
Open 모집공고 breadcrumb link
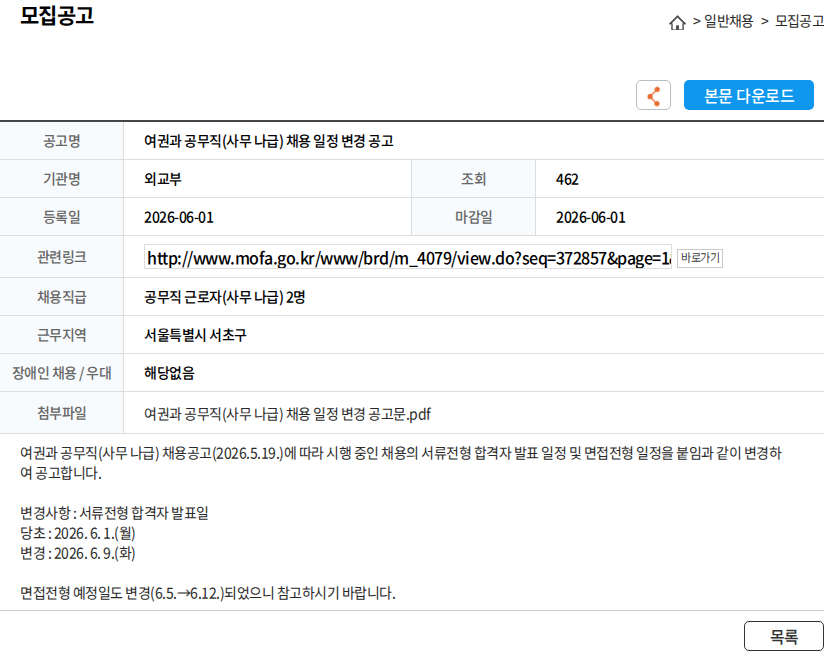pos(799,21)
